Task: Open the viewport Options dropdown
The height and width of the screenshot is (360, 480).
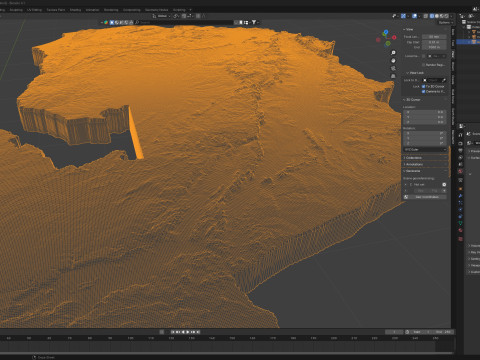Action: click(x=445, y=22)
